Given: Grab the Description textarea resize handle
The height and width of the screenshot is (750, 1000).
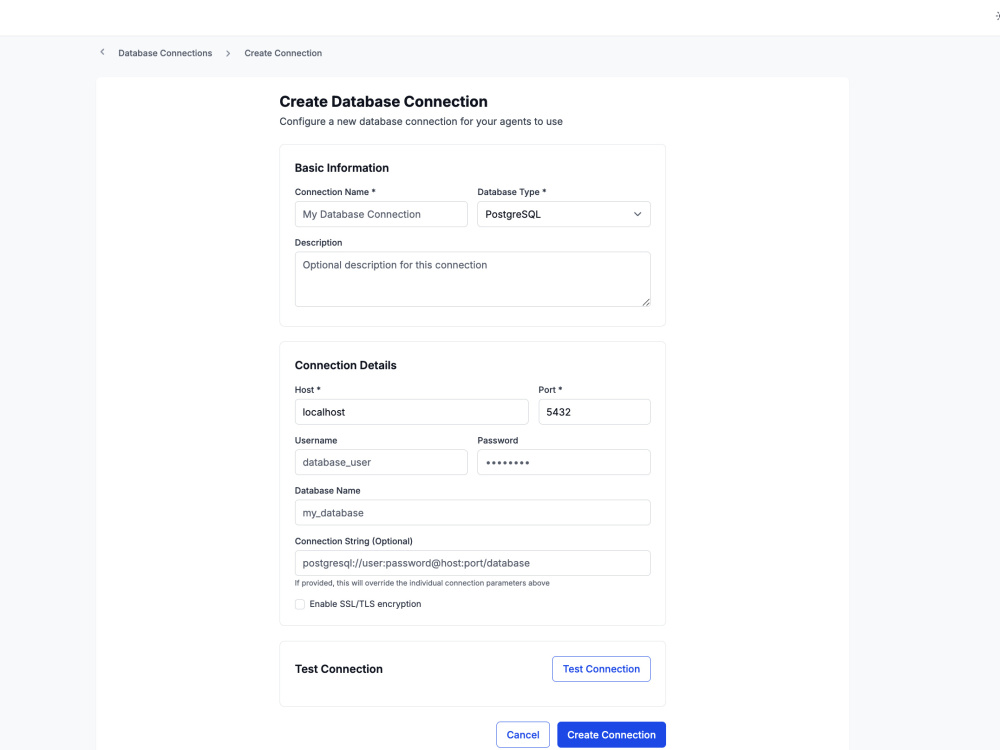Looking at the screenshot, I should coord(646,302).
